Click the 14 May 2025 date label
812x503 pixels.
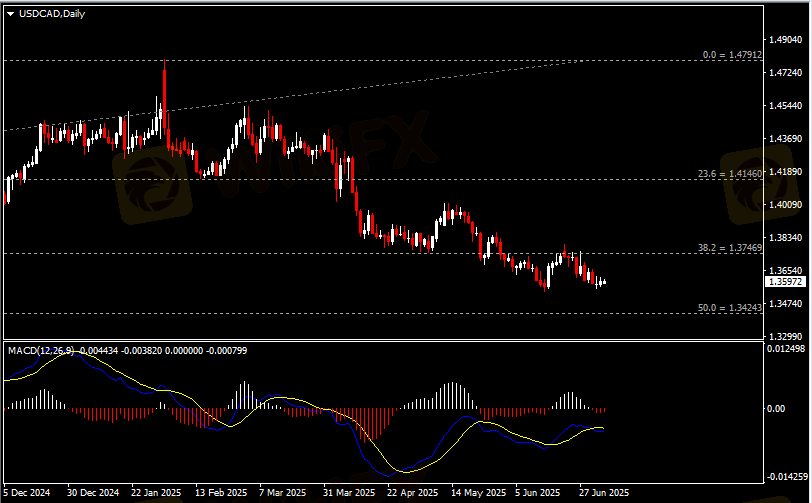click(478, 492)
